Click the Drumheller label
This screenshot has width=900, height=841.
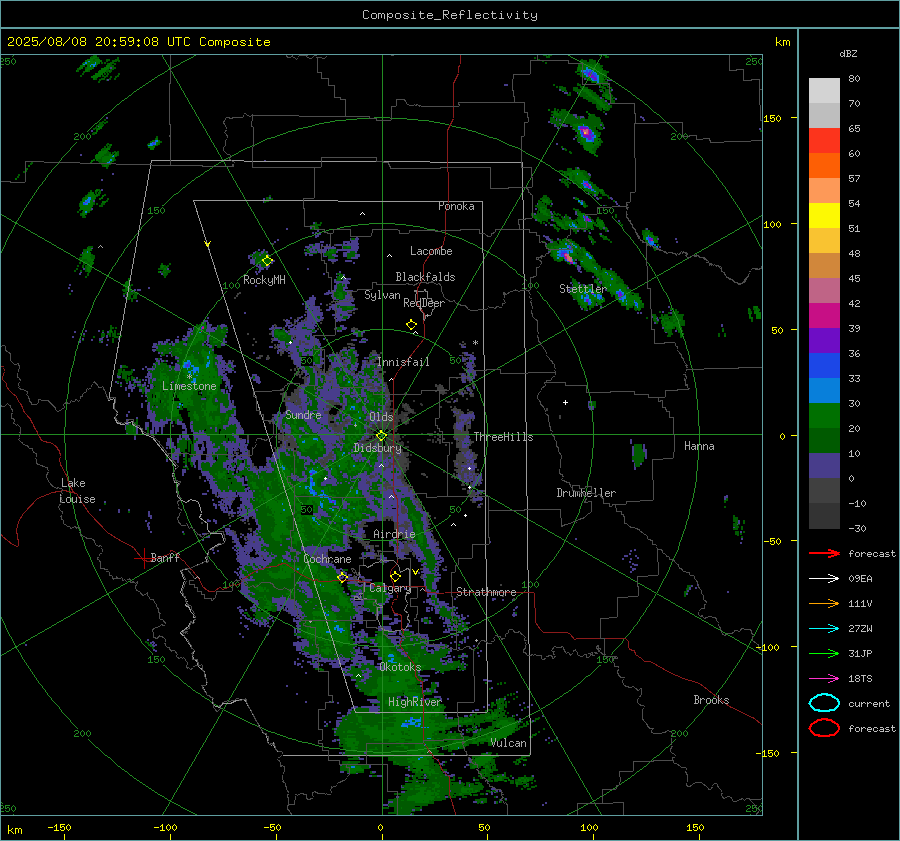[x=586, y=493]
